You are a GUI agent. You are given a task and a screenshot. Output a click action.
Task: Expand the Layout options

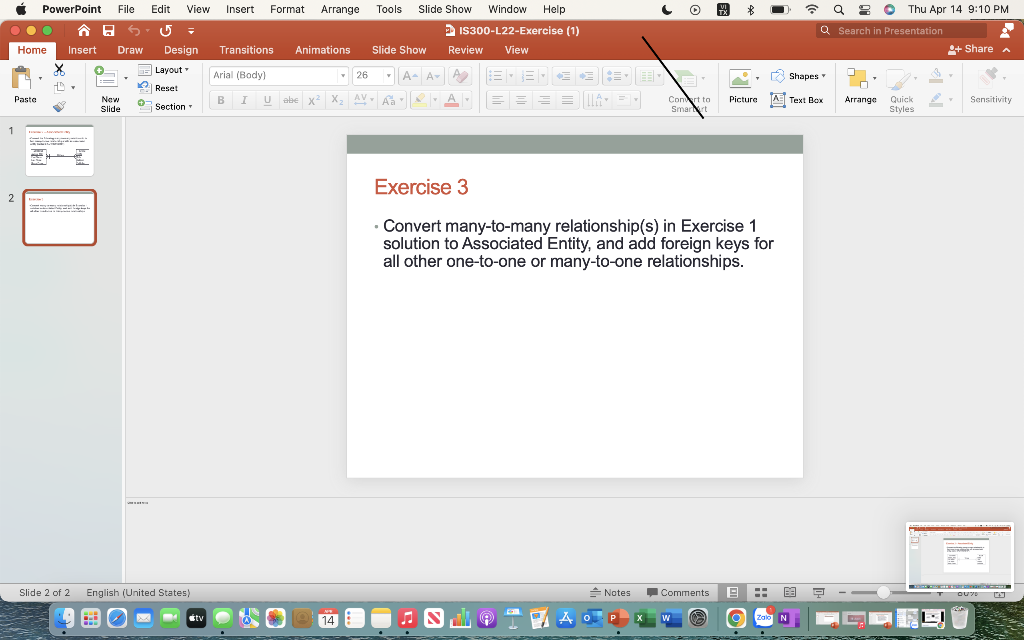pyautogui.click(x=166, y=69)
